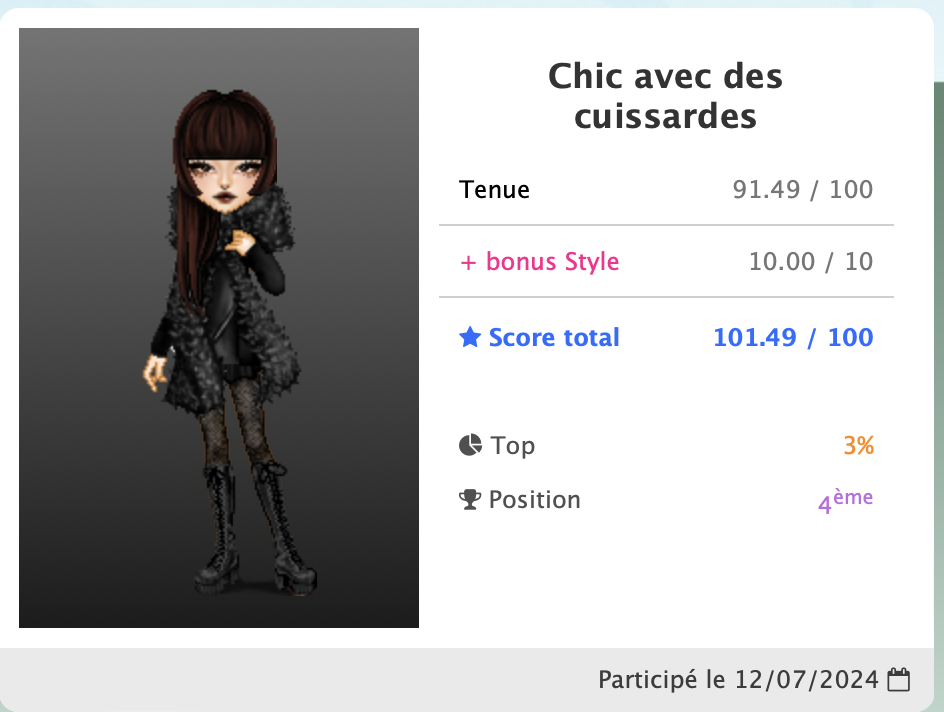The image size is (944, 712).
Task: Click the purple 4ème position value
Action: click(846, 501)
